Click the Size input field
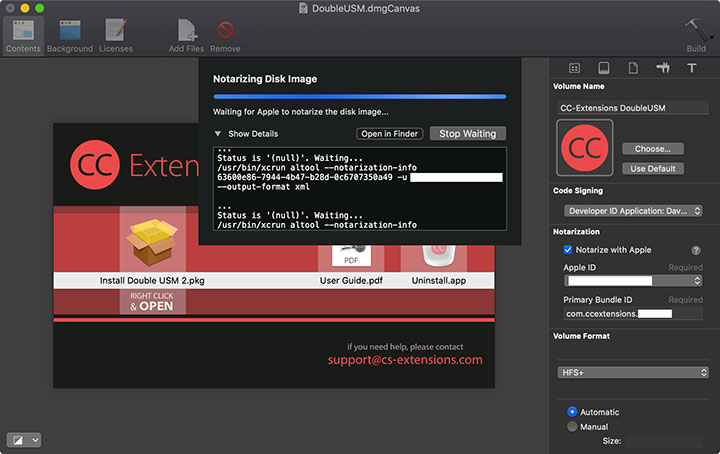 click(664, 441)
